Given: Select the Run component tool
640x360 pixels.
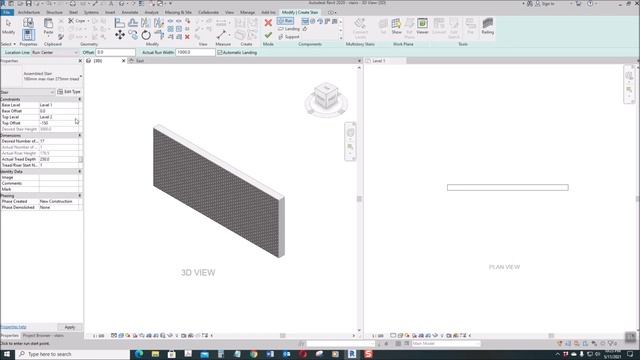Looking at the screenshot, I should coord(285,21).
